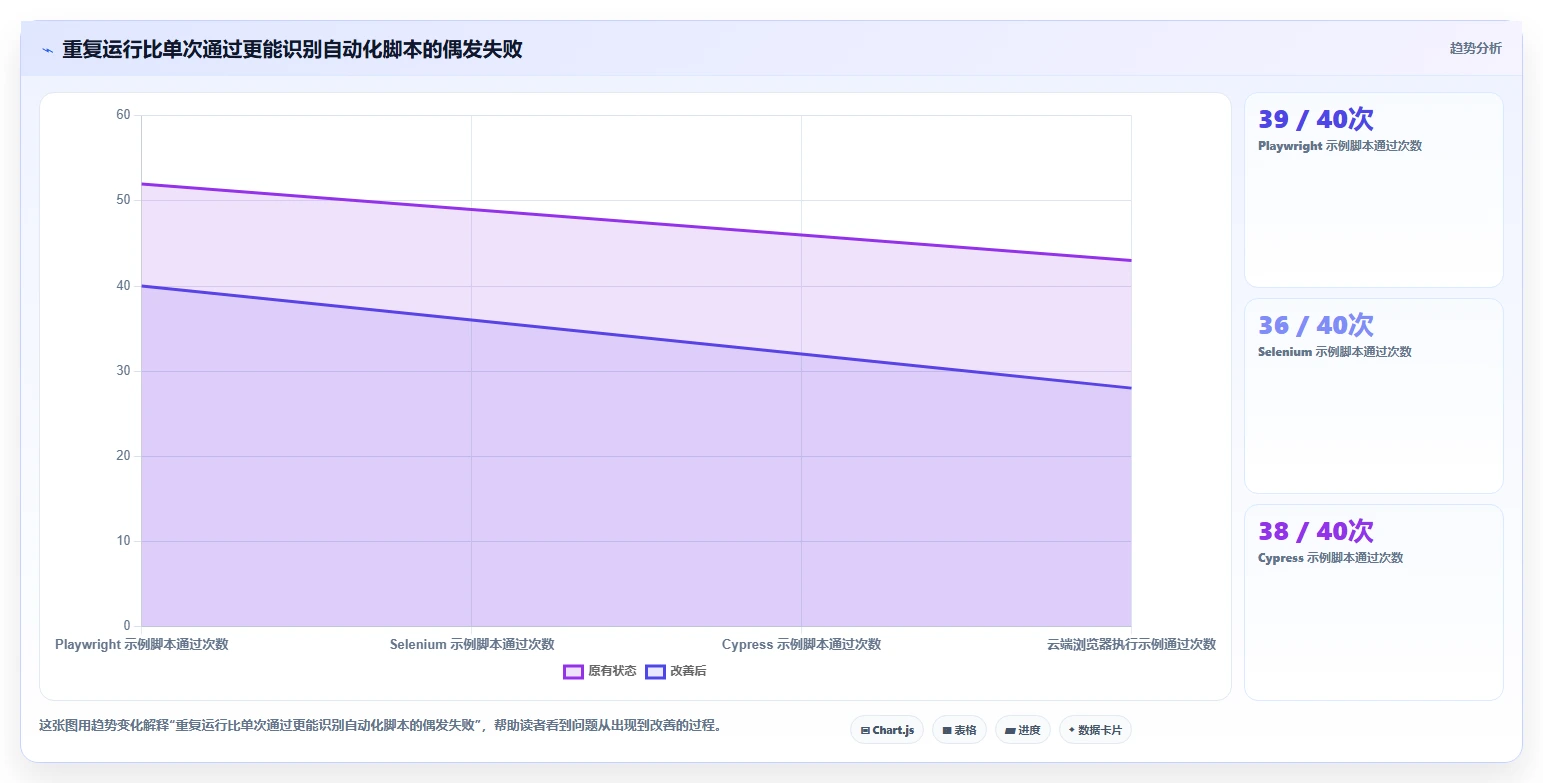Click the Cypress 示例脚本通过次数 axis label
The height and width of the screenshot is (783, 1543).
click(x=801, y=644)
